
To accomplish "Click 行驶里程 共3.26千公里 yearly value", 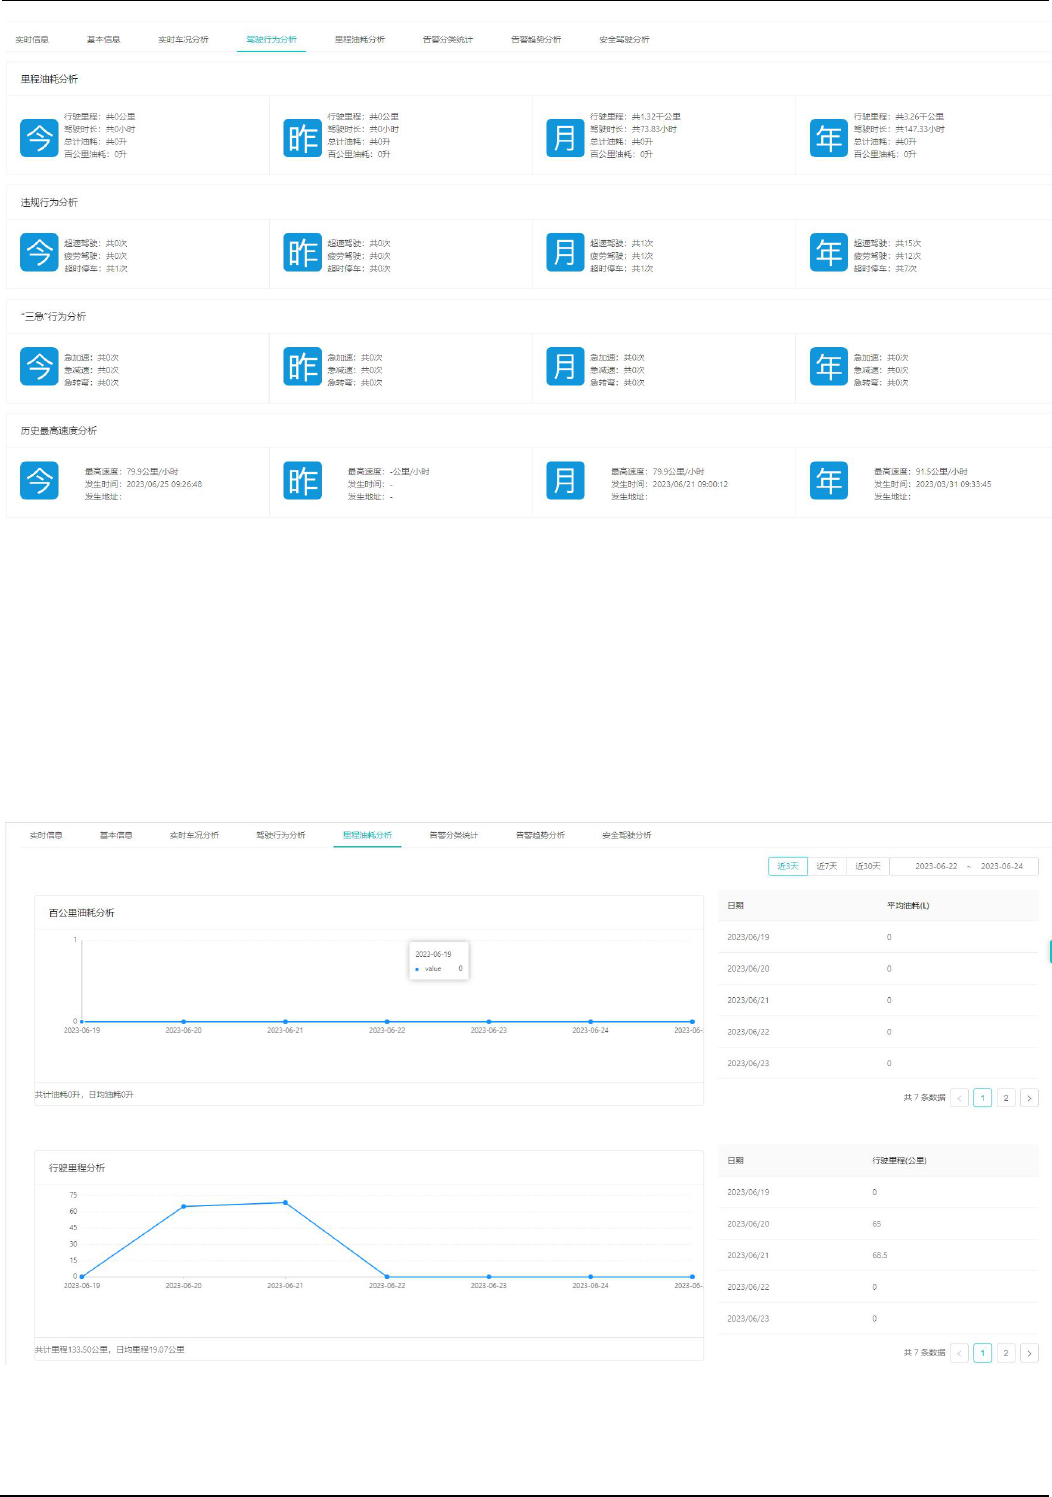I will (x=898, y=117).
